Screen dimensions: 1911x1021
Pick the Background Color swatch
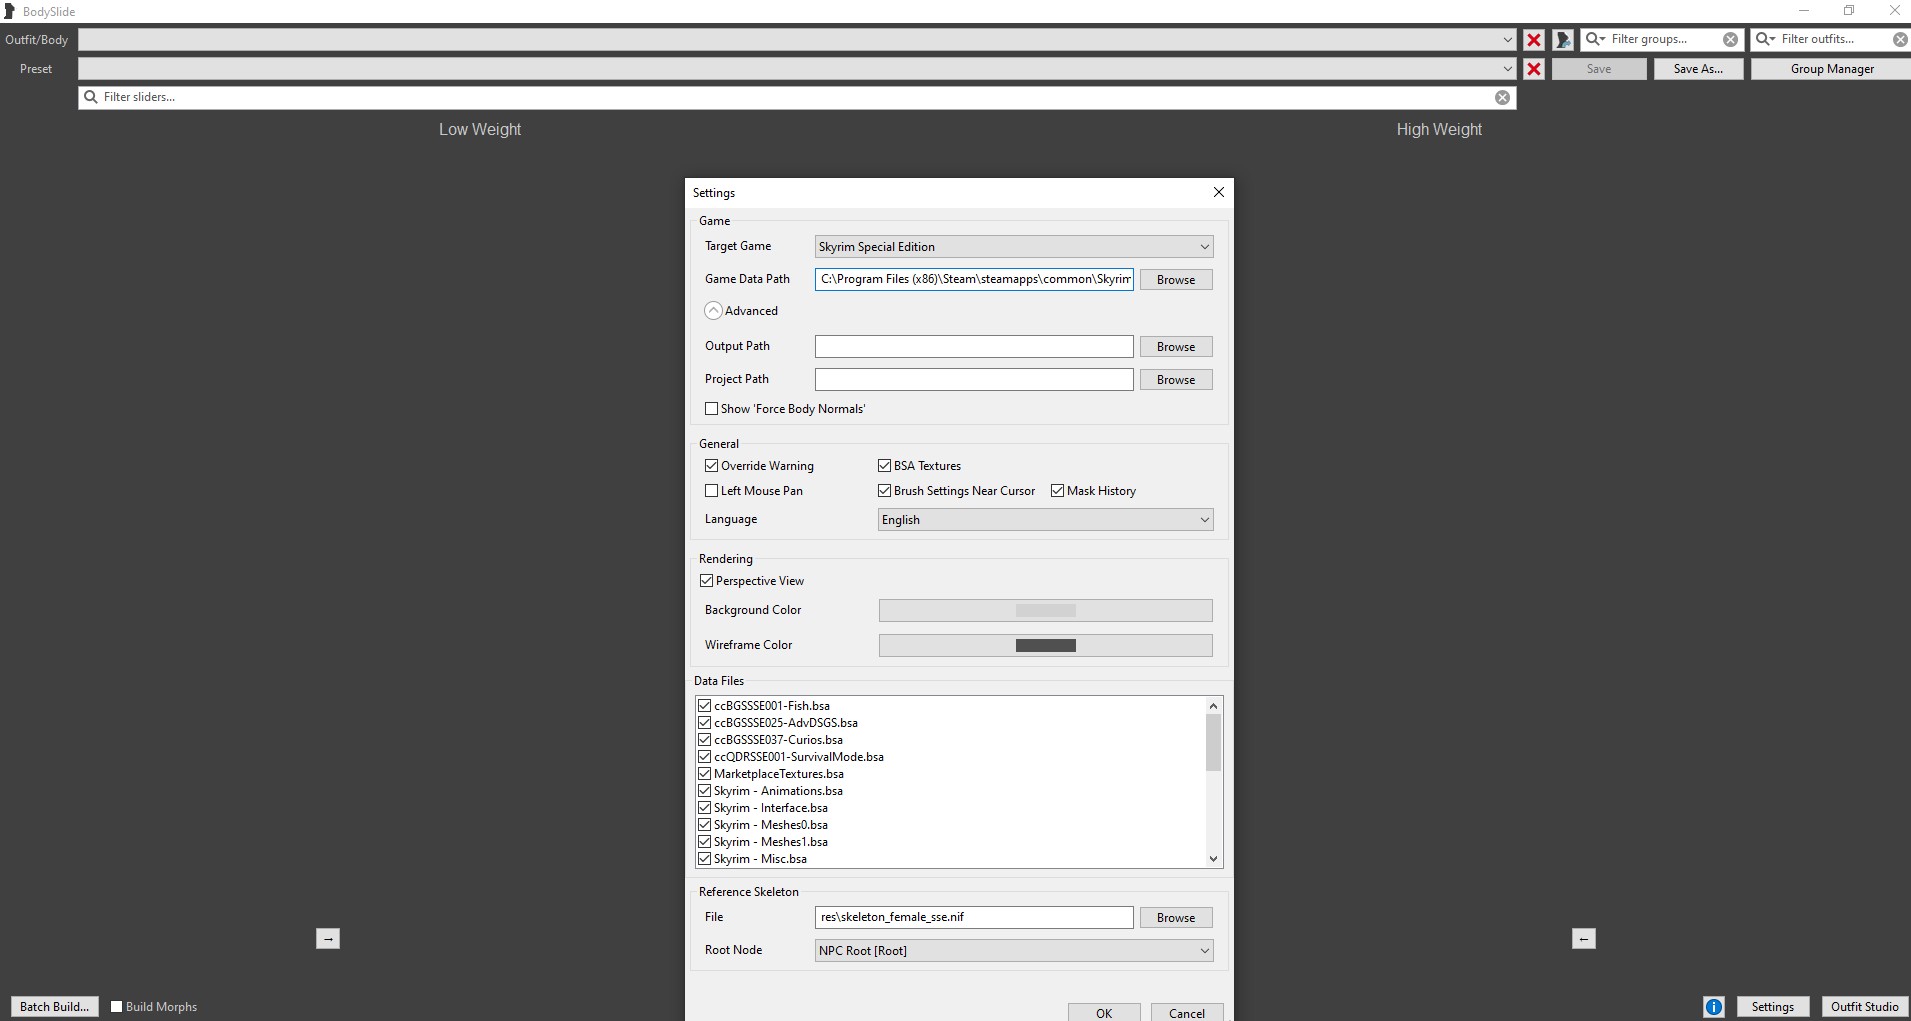(1046, 611)
